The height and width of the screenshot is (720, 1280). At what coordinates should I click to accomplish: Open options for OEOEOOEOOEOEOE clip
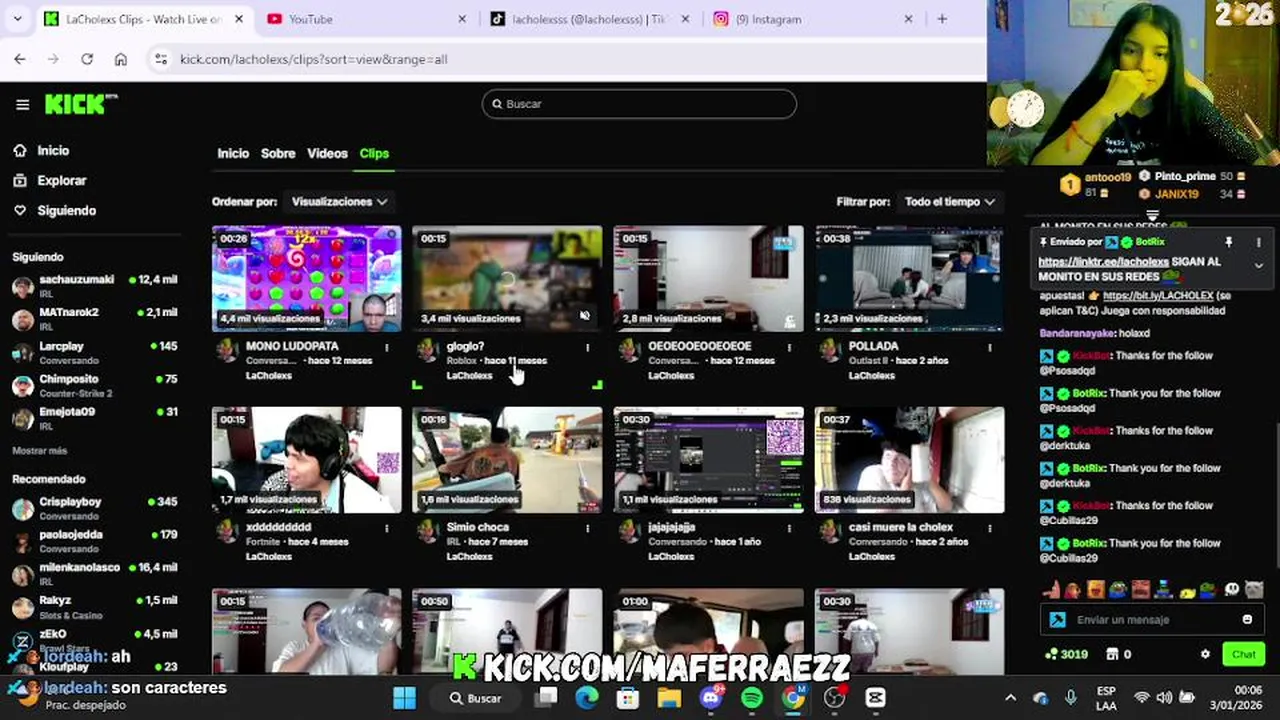pos(789,347)
